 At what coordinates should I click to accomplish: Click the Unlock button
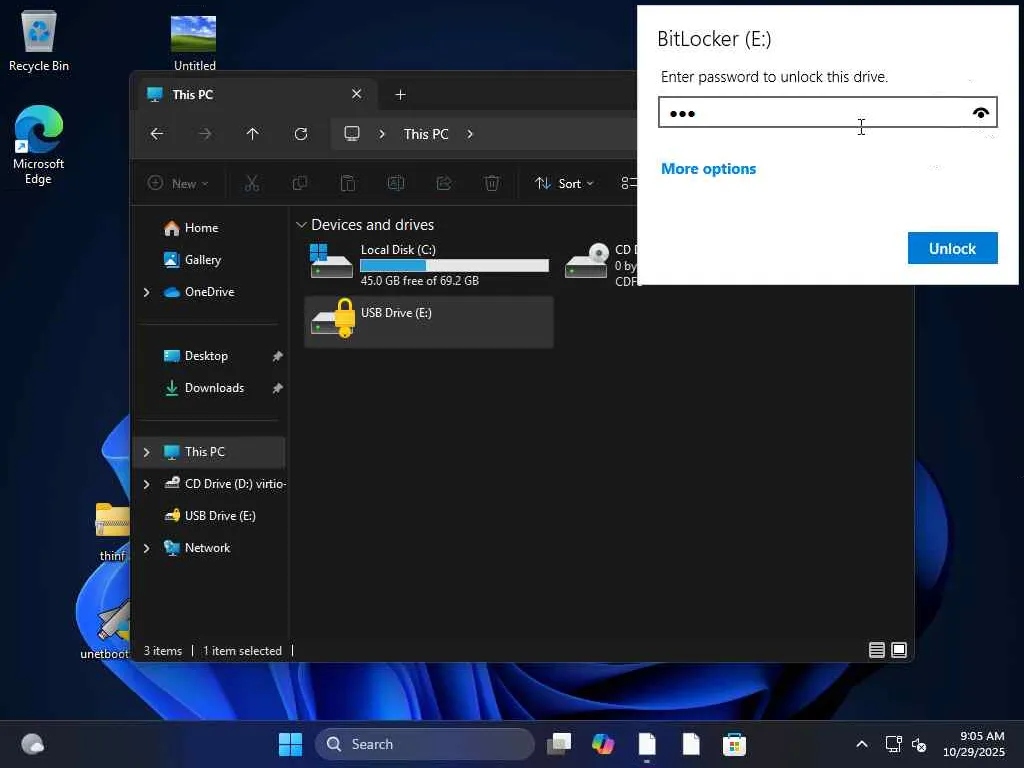(952, 248)
